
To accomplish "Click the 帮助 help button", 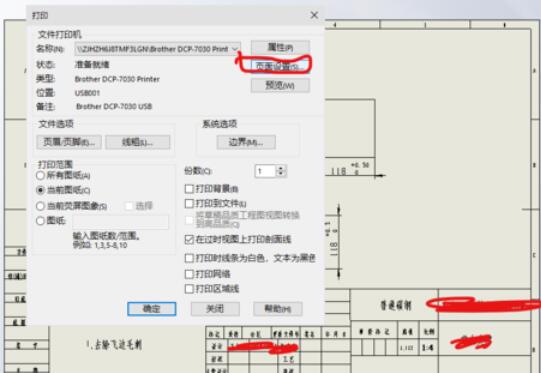I will click(x=278, y=309).
